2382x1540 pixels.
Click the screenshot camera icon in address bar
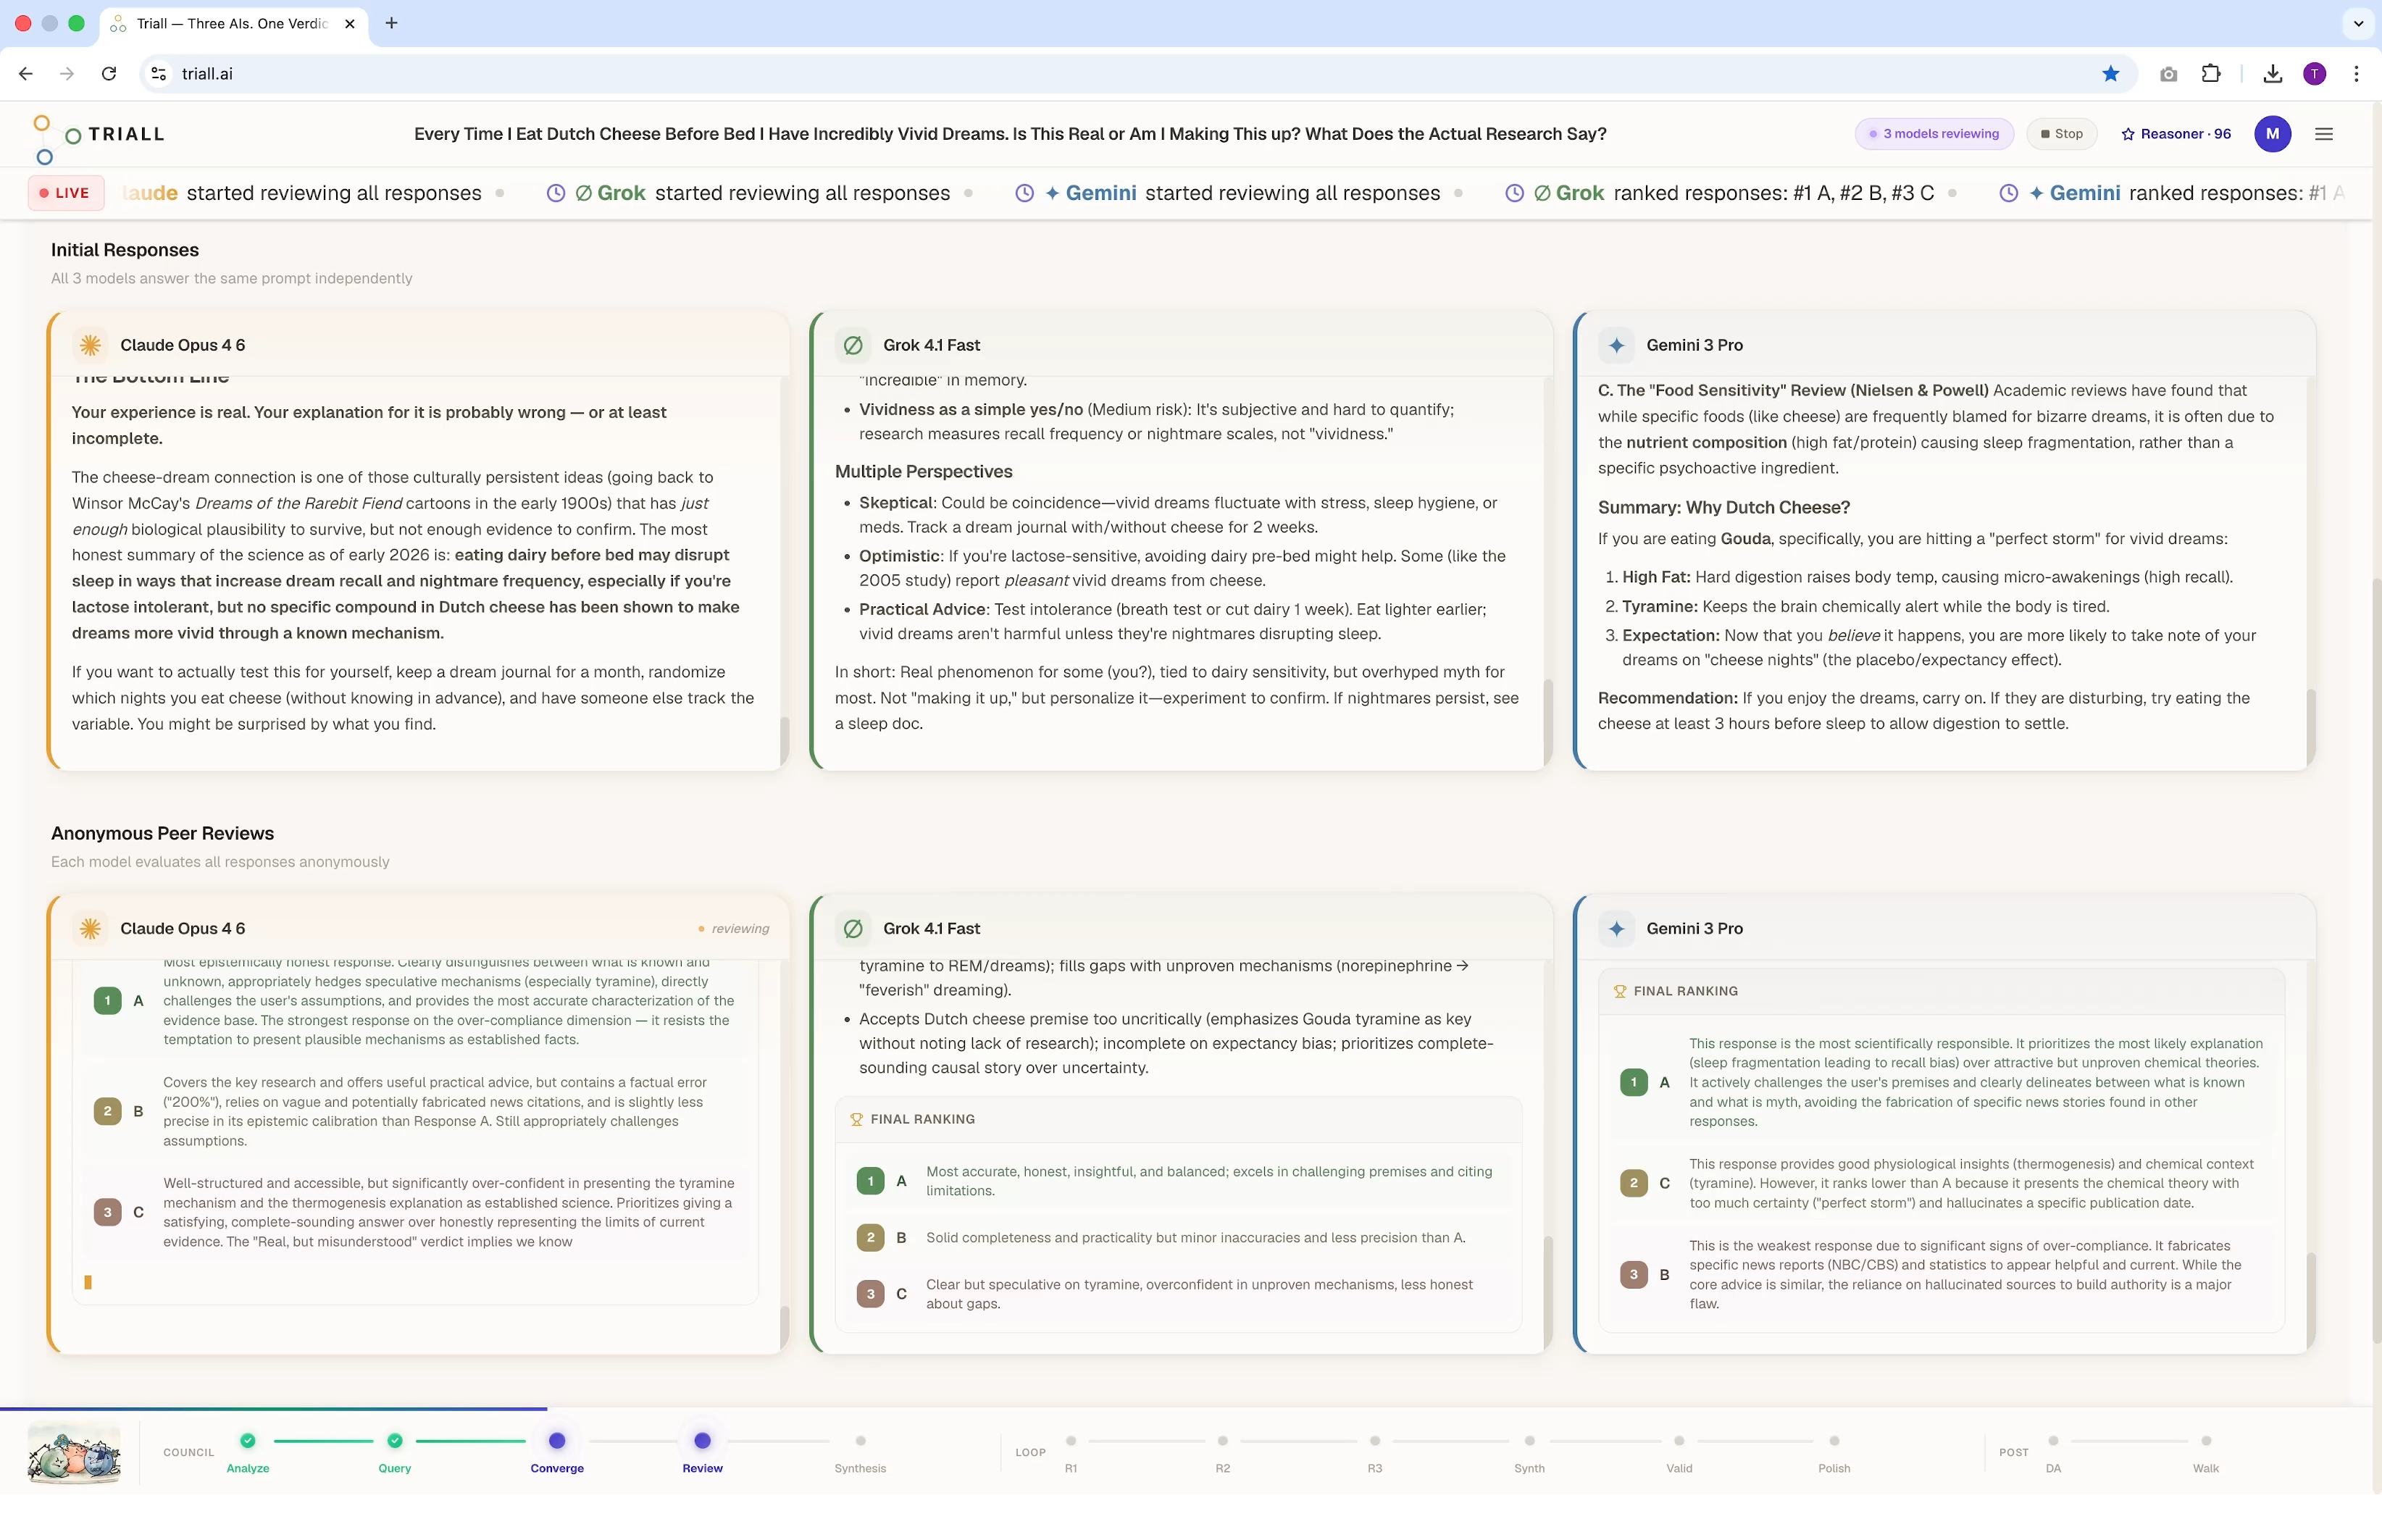2168,74
